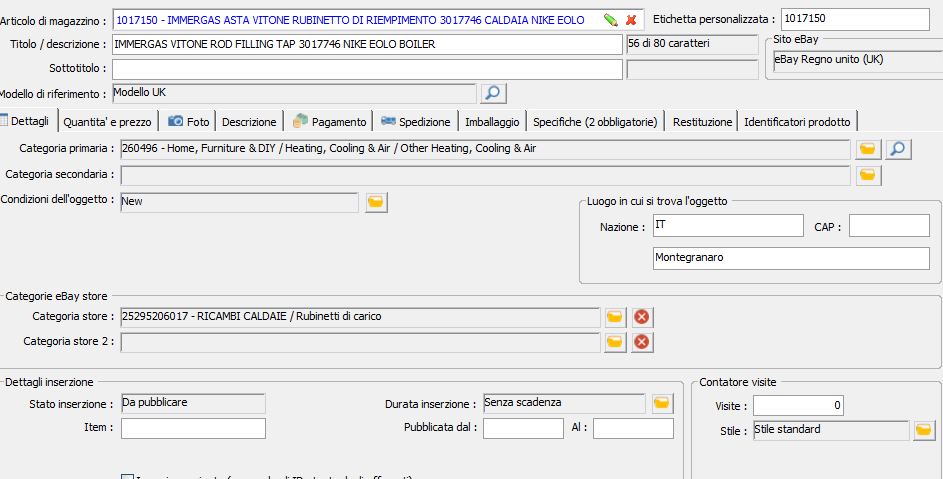The width and height of the screenshot is (943, 479).
Task: Click the CAP input field
Action: tap(889, 226)
